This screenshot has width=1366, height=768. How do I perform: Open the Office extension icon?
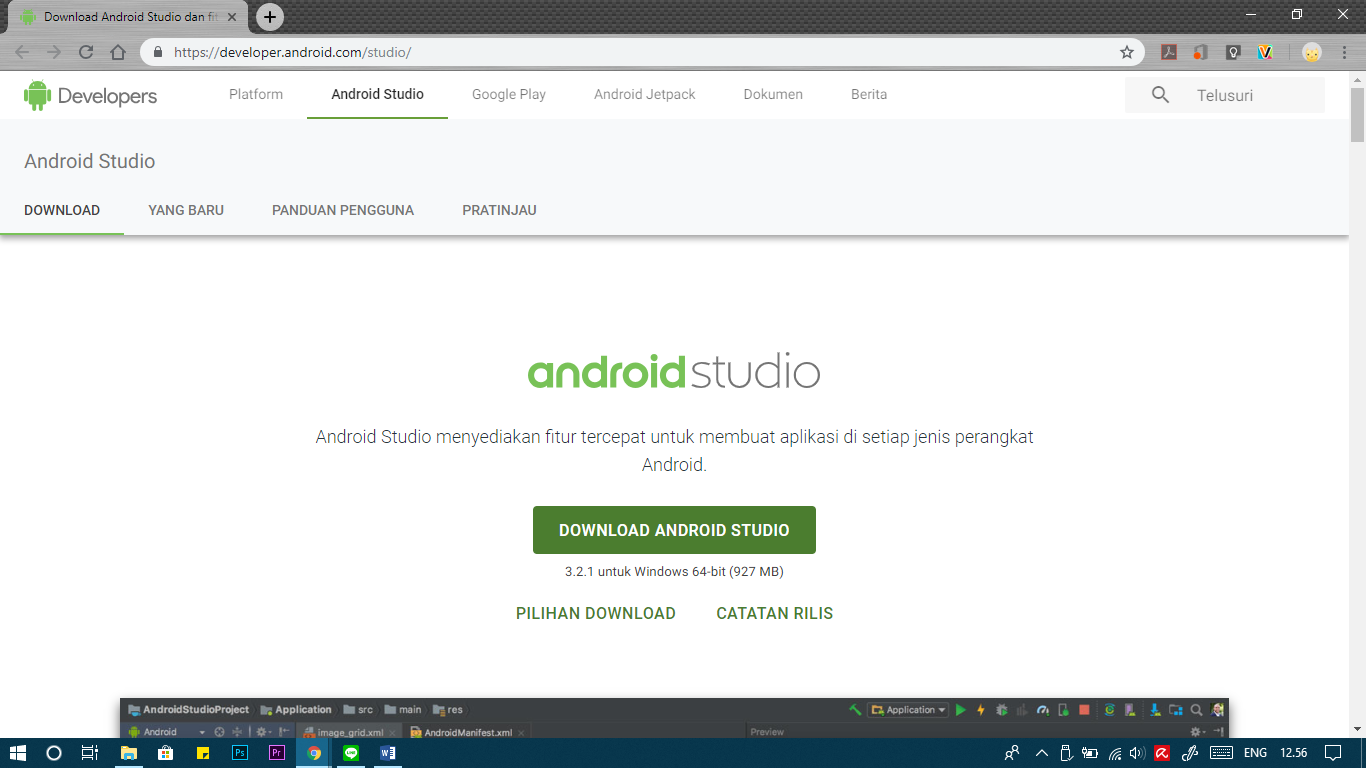pos(1201,52)
